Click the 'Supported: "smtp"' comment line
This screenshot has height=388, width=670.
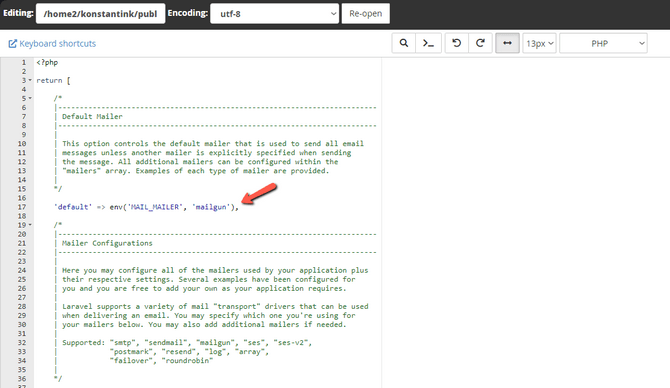(187, 343)
